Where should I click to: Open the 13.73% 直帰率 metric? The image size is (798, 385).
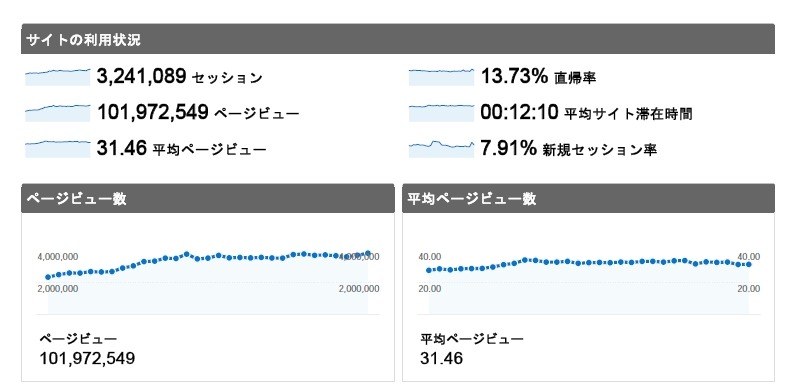538,77
